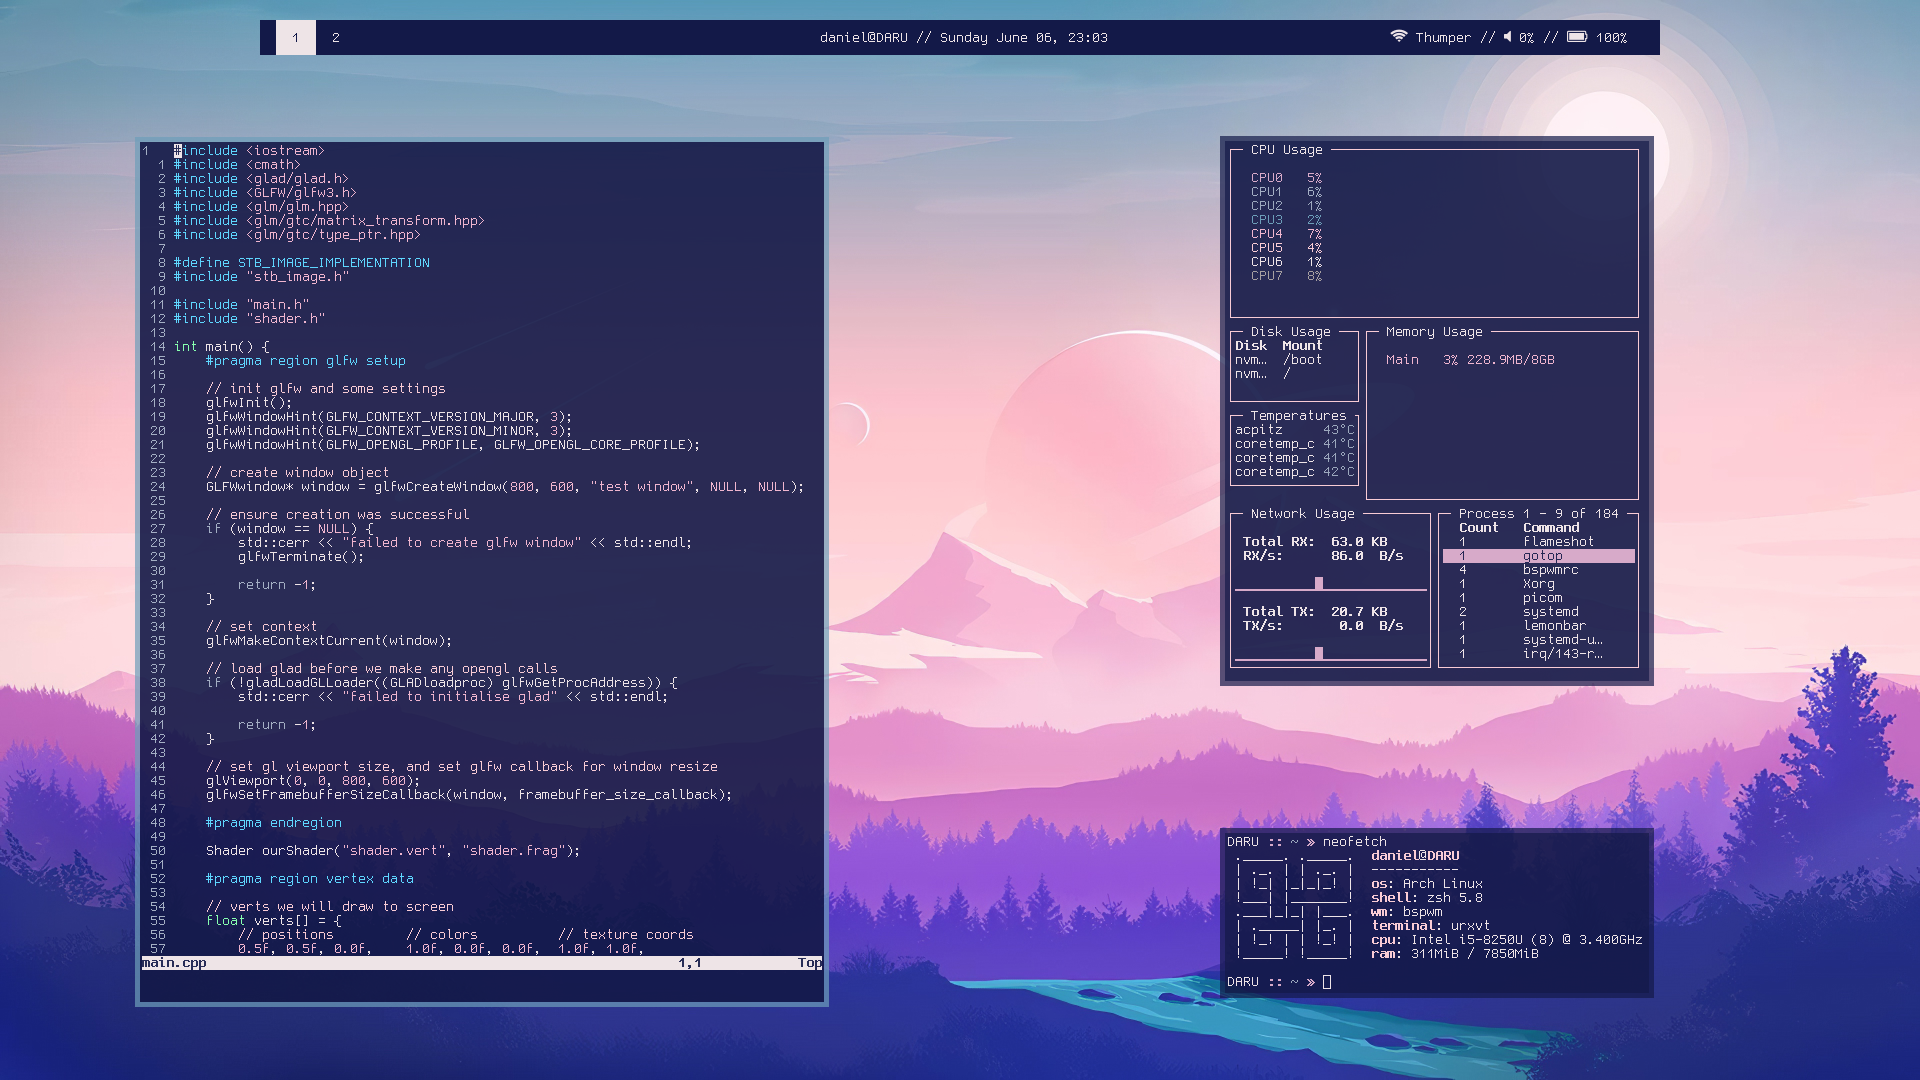Click the TX/s sparkline marker

point(1319,653)
